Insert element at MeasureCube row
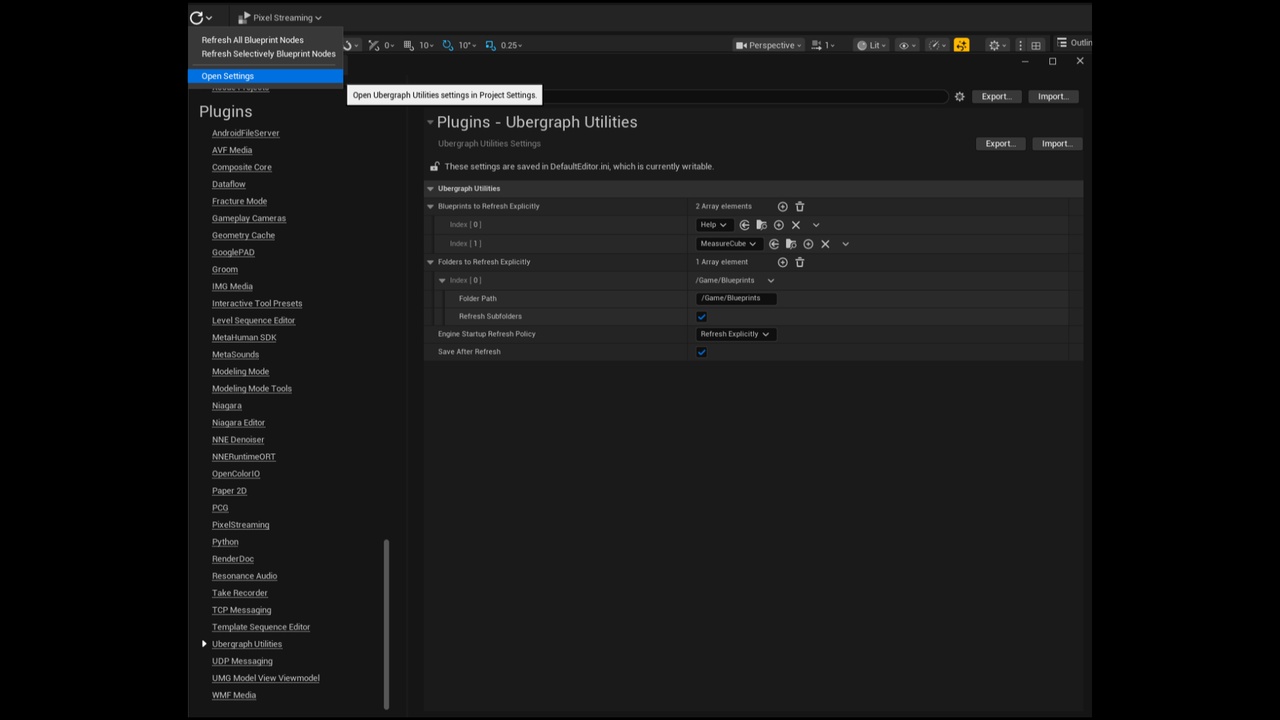The width and height of the screenshot is (1280, 720). pyautogui.click(x=808, y=244)
